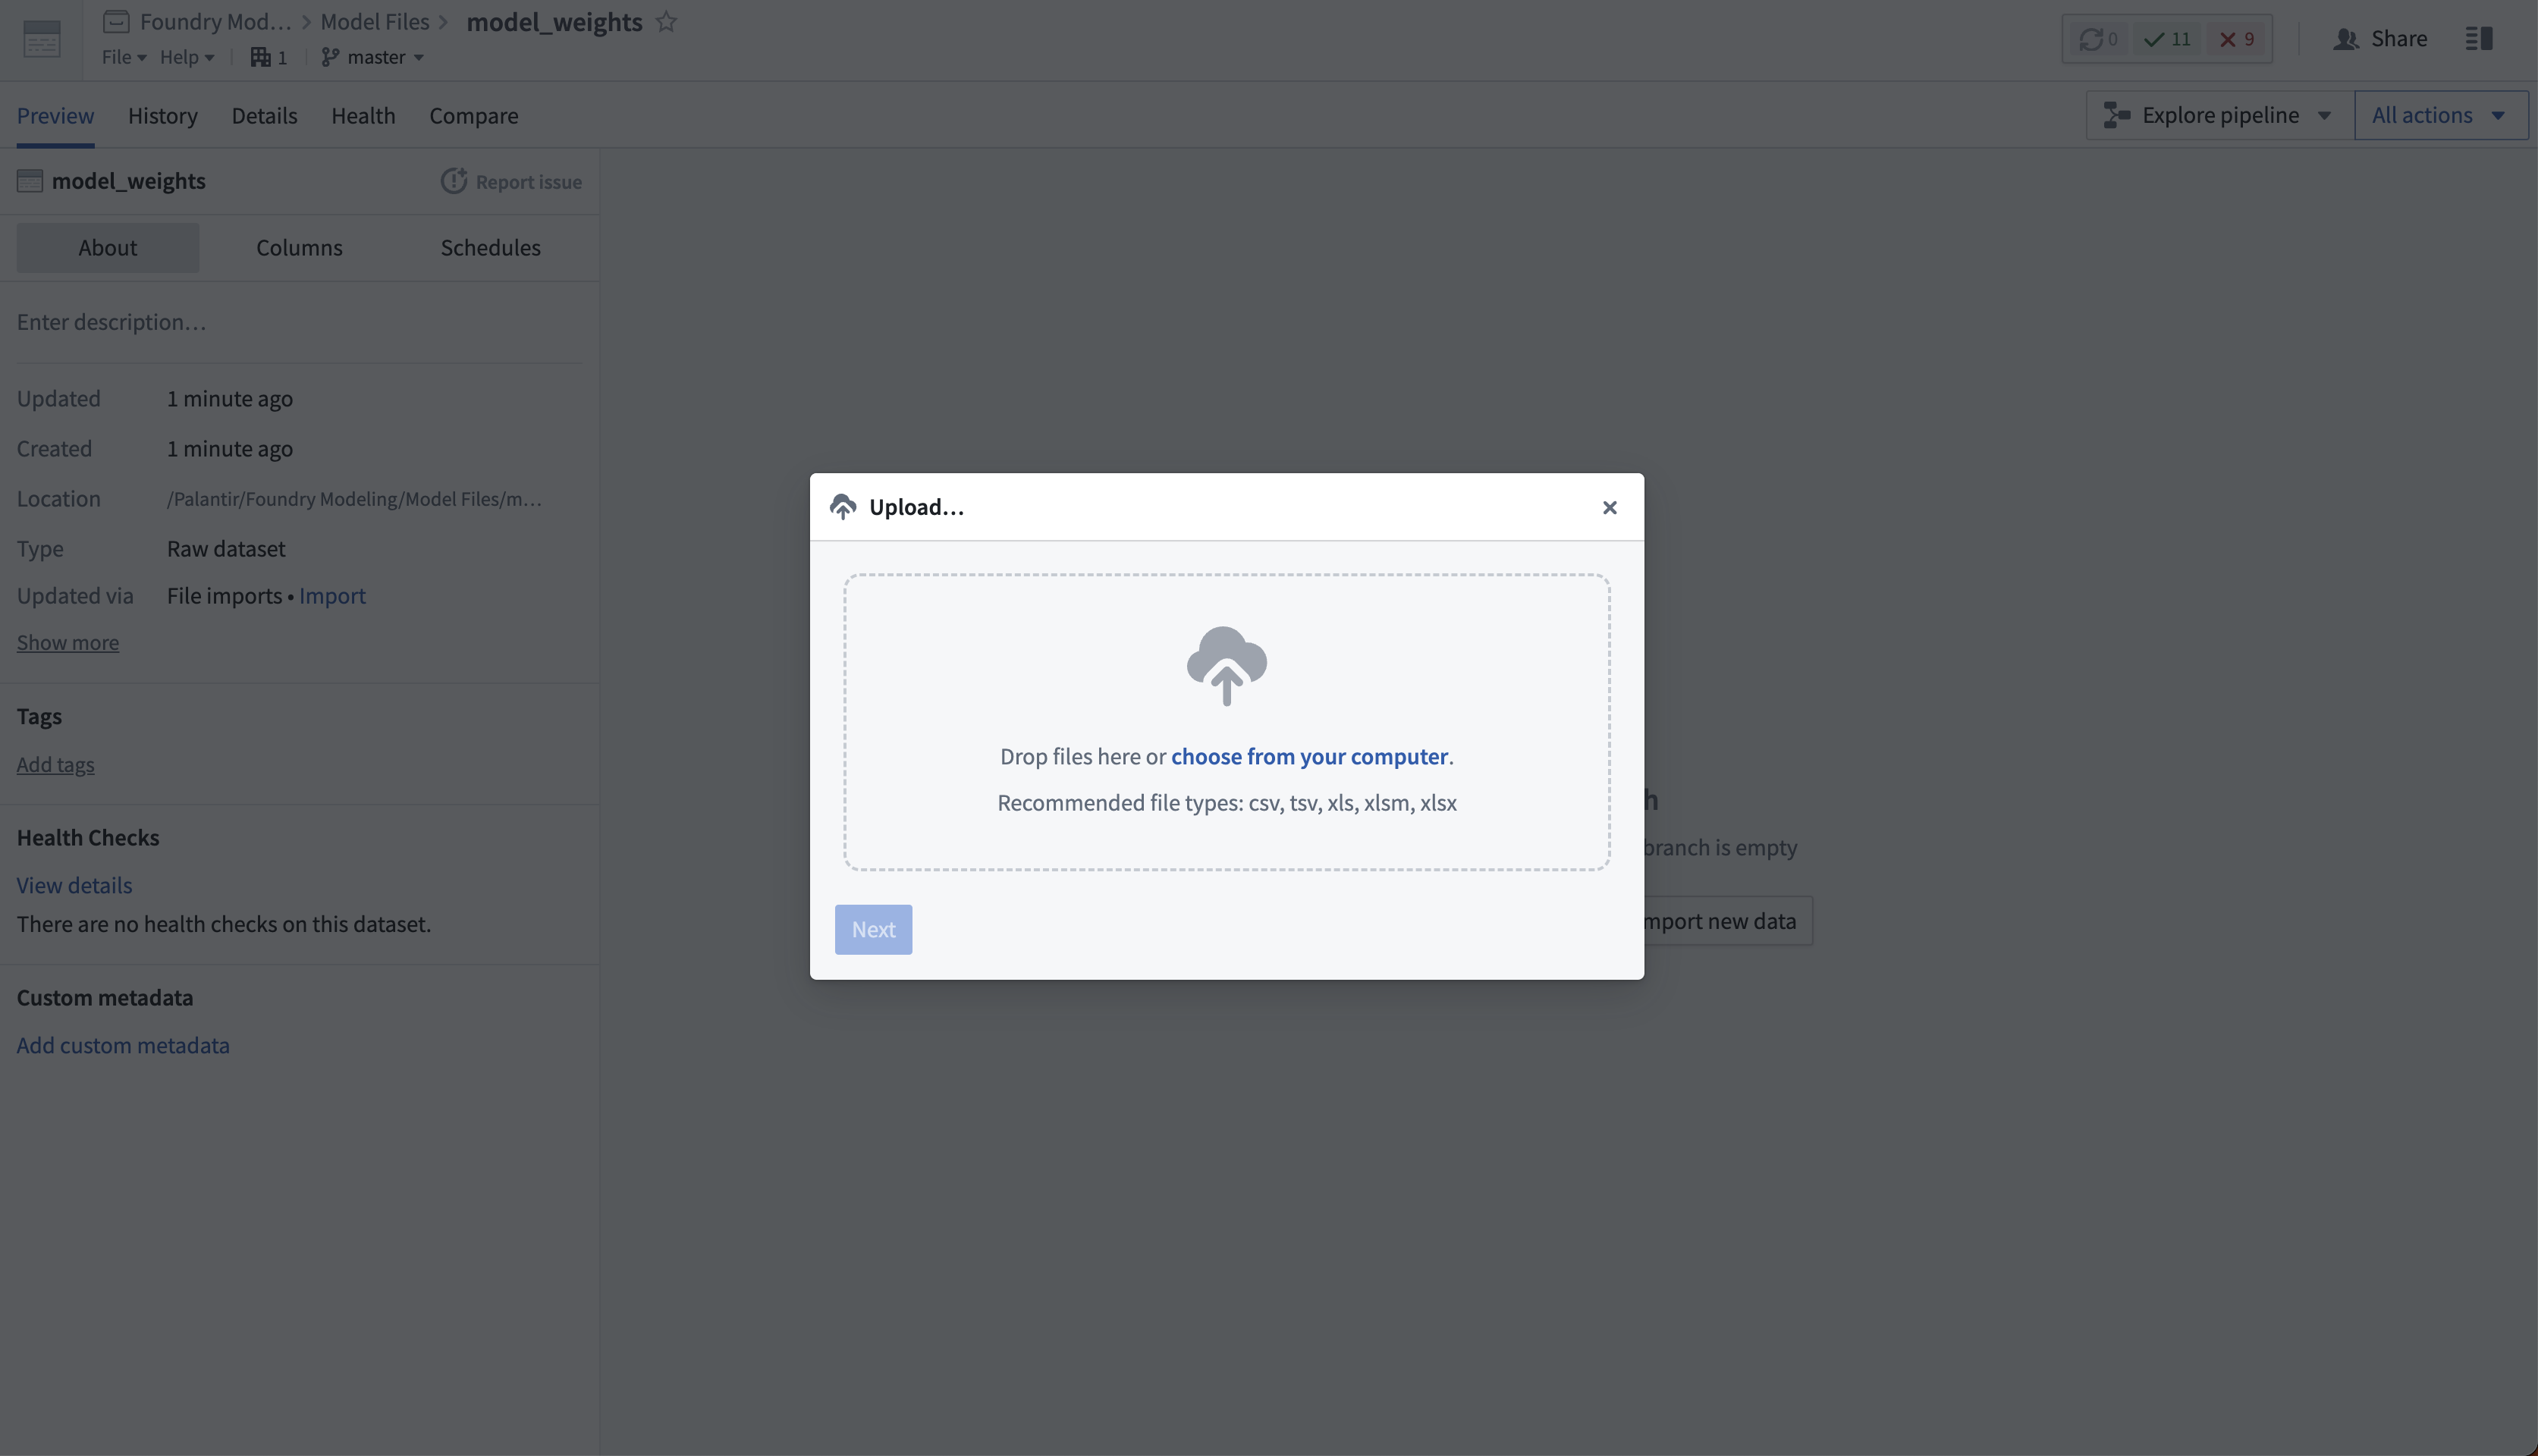Expand the All actions dropdown
The height and width of the screenshot is (1456, 2538).
2441,115
